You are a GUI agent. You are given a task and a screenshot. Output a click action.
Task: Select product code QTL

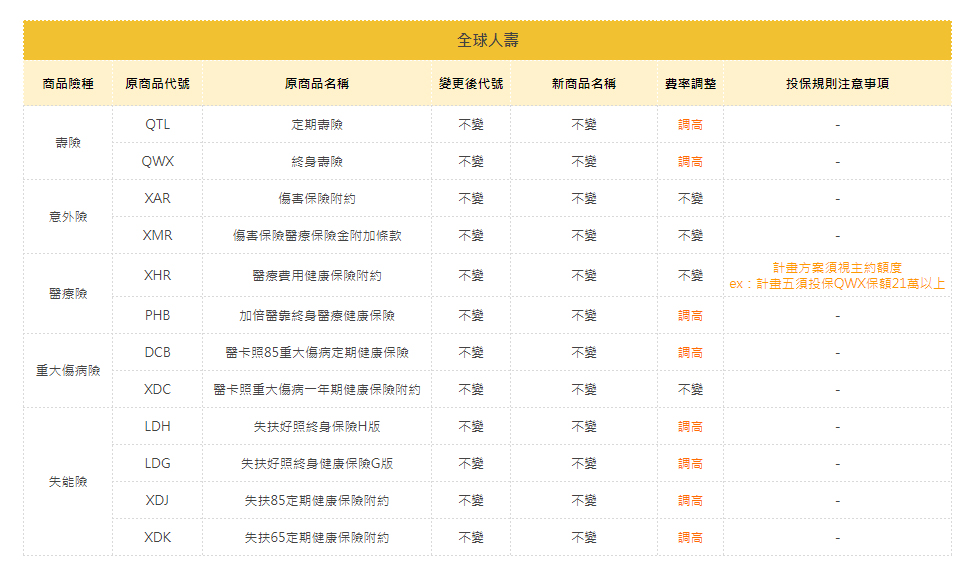coord(157,124)
